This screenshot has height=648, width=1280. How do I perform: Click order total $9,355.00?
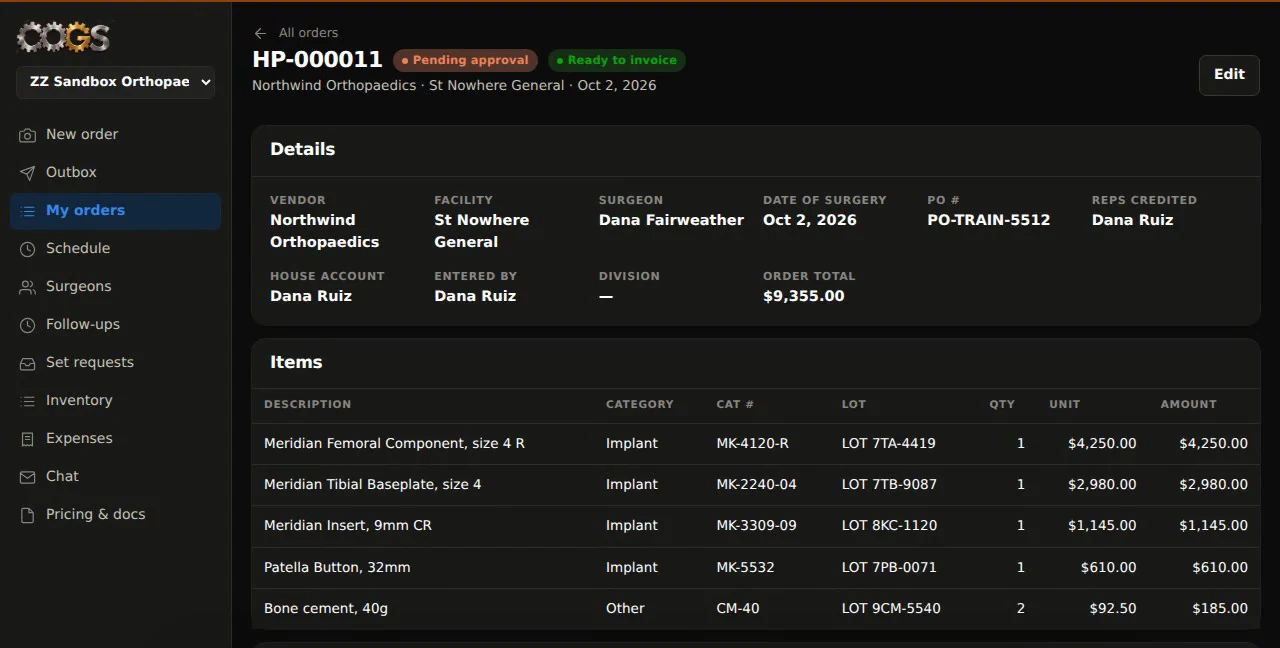click(804, 296)
